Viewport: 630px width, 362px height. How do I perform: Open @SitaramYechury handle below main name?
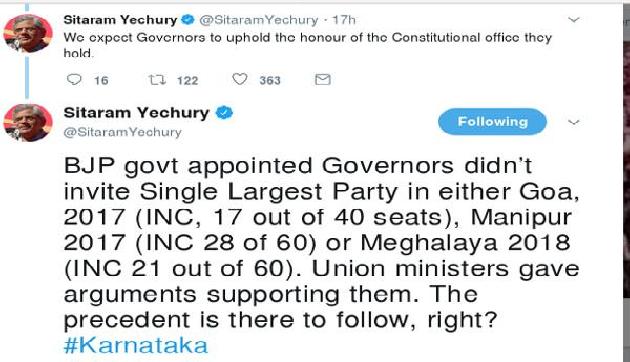tap(123, 132)
